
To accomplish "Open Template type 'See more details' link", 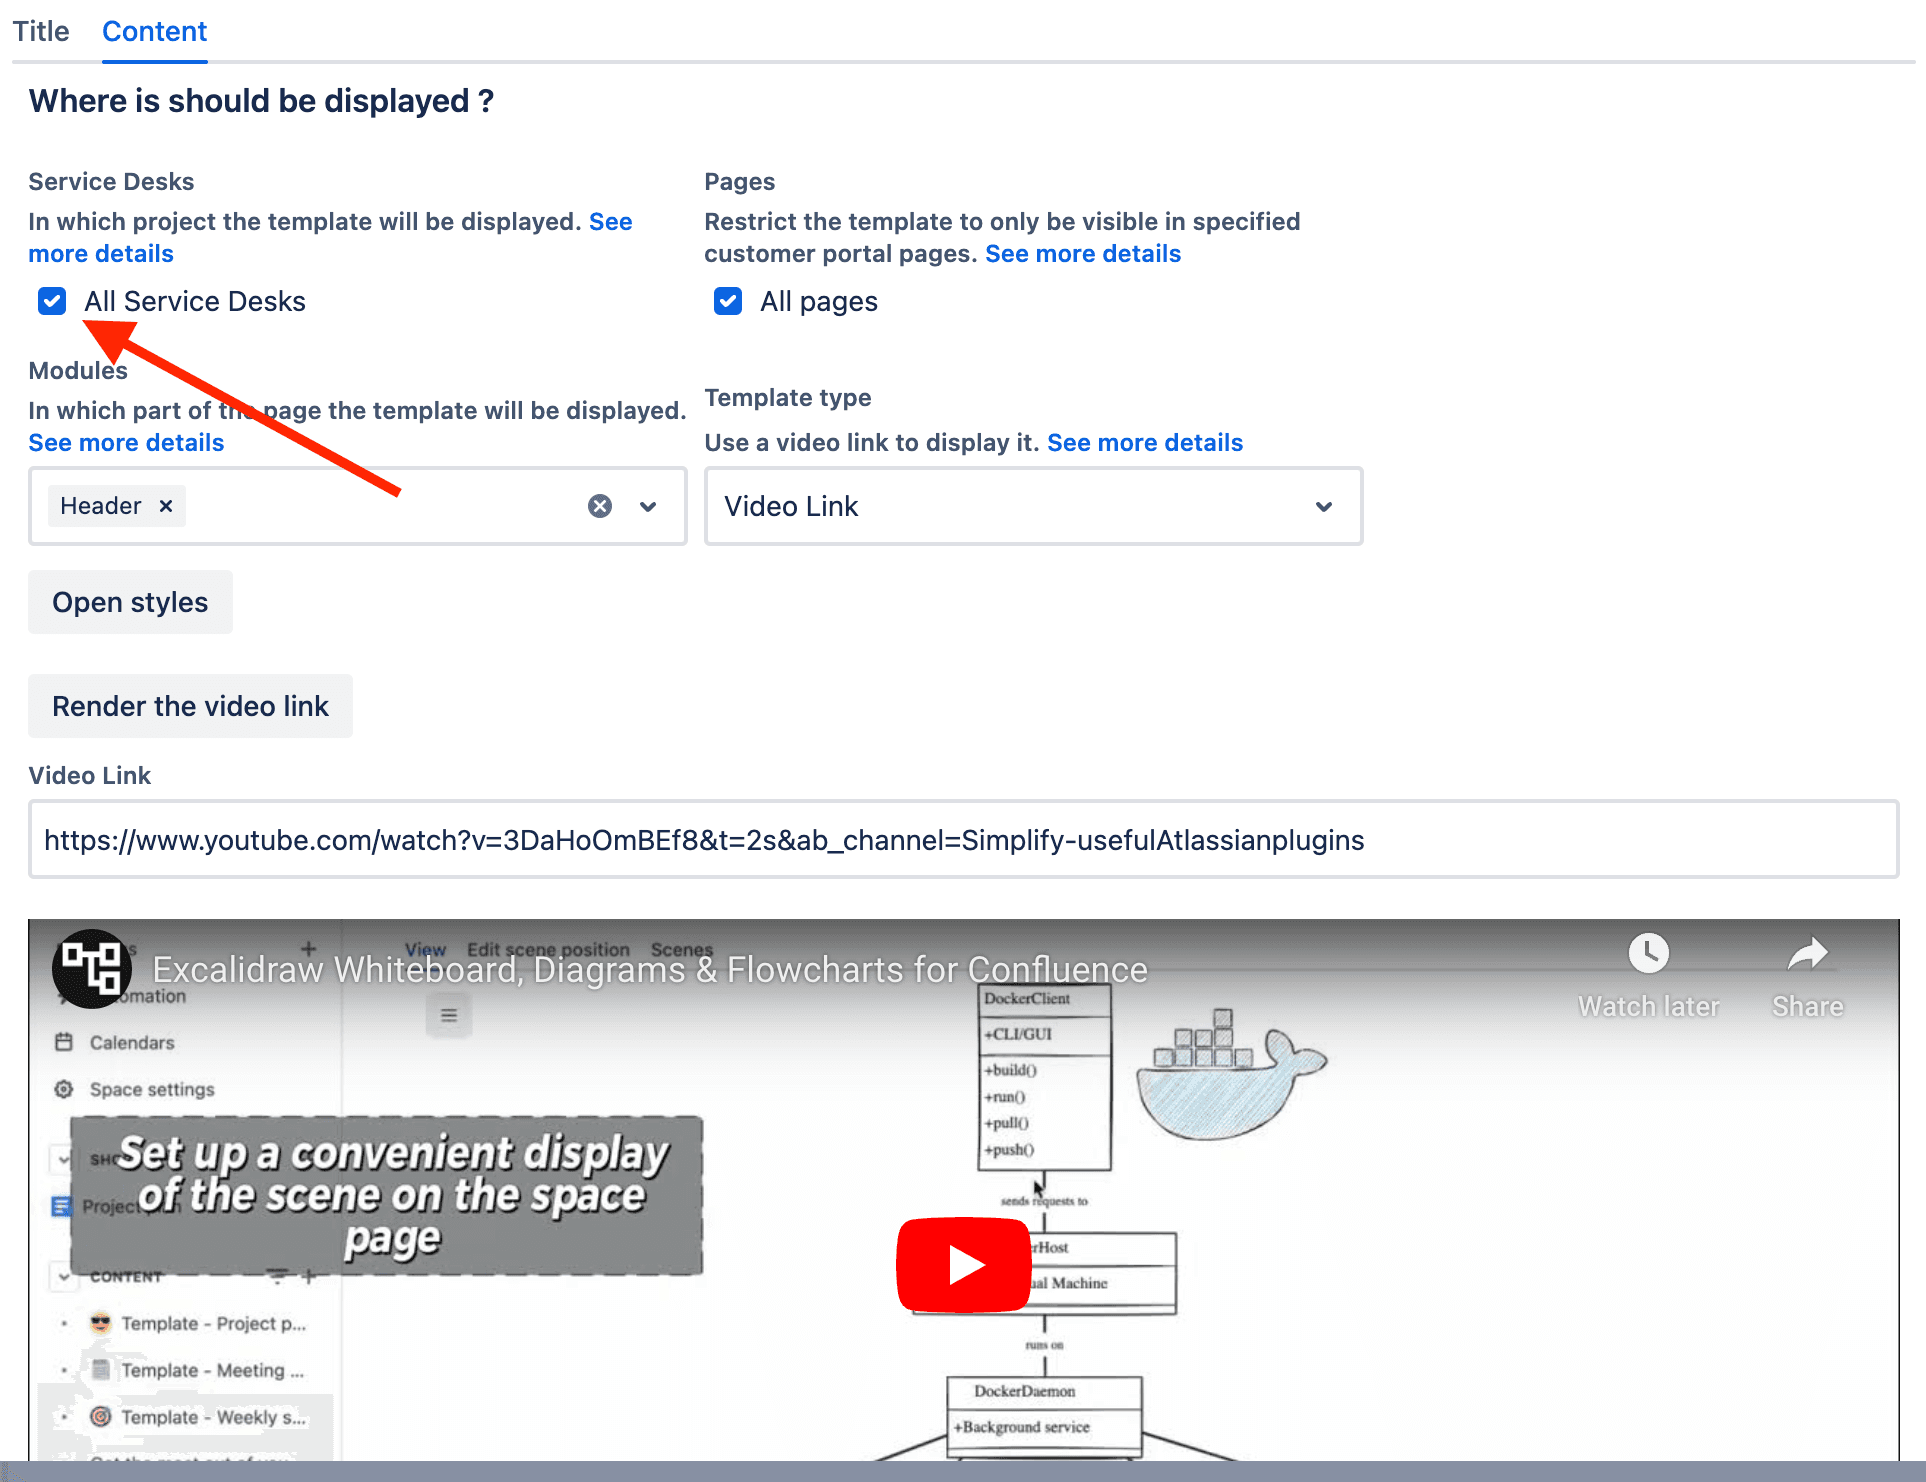I will coord(1145,443).
